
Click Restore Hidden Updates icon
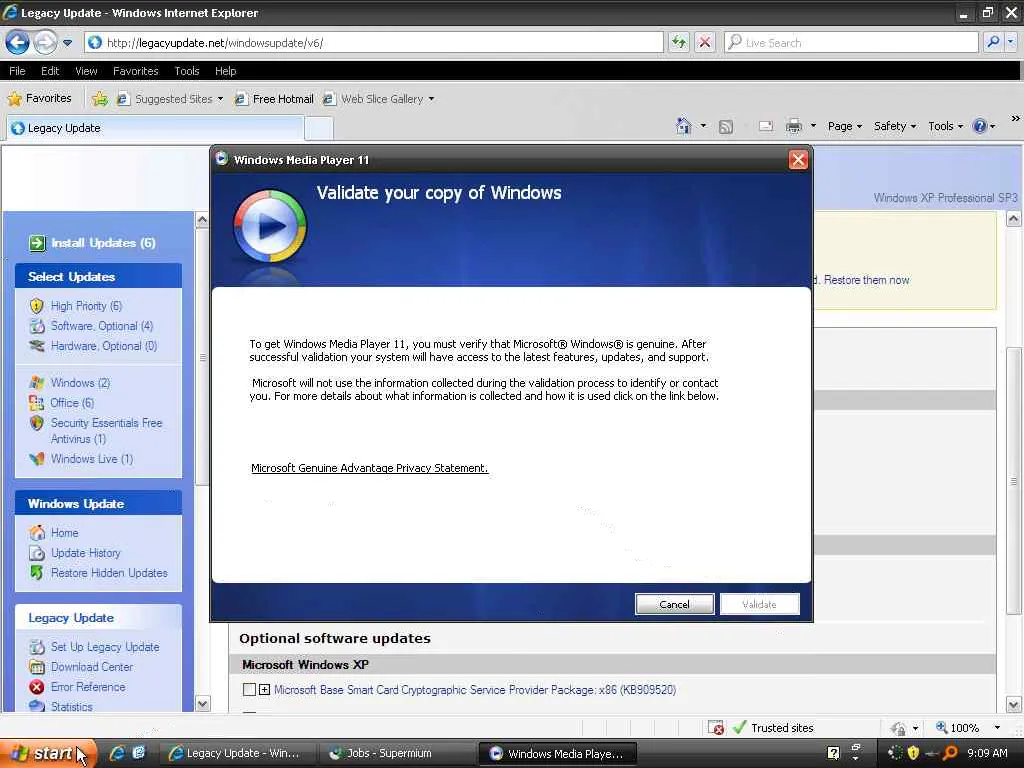click(37, 573)
